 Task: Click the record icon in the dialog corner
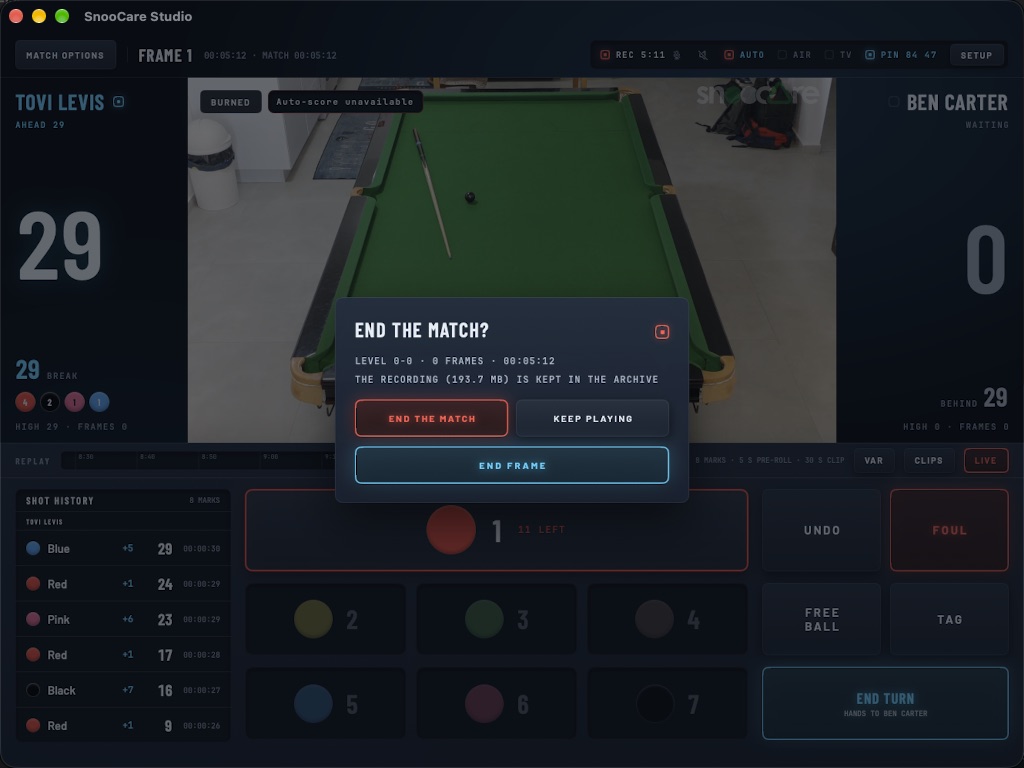click(x=662, y=332)
